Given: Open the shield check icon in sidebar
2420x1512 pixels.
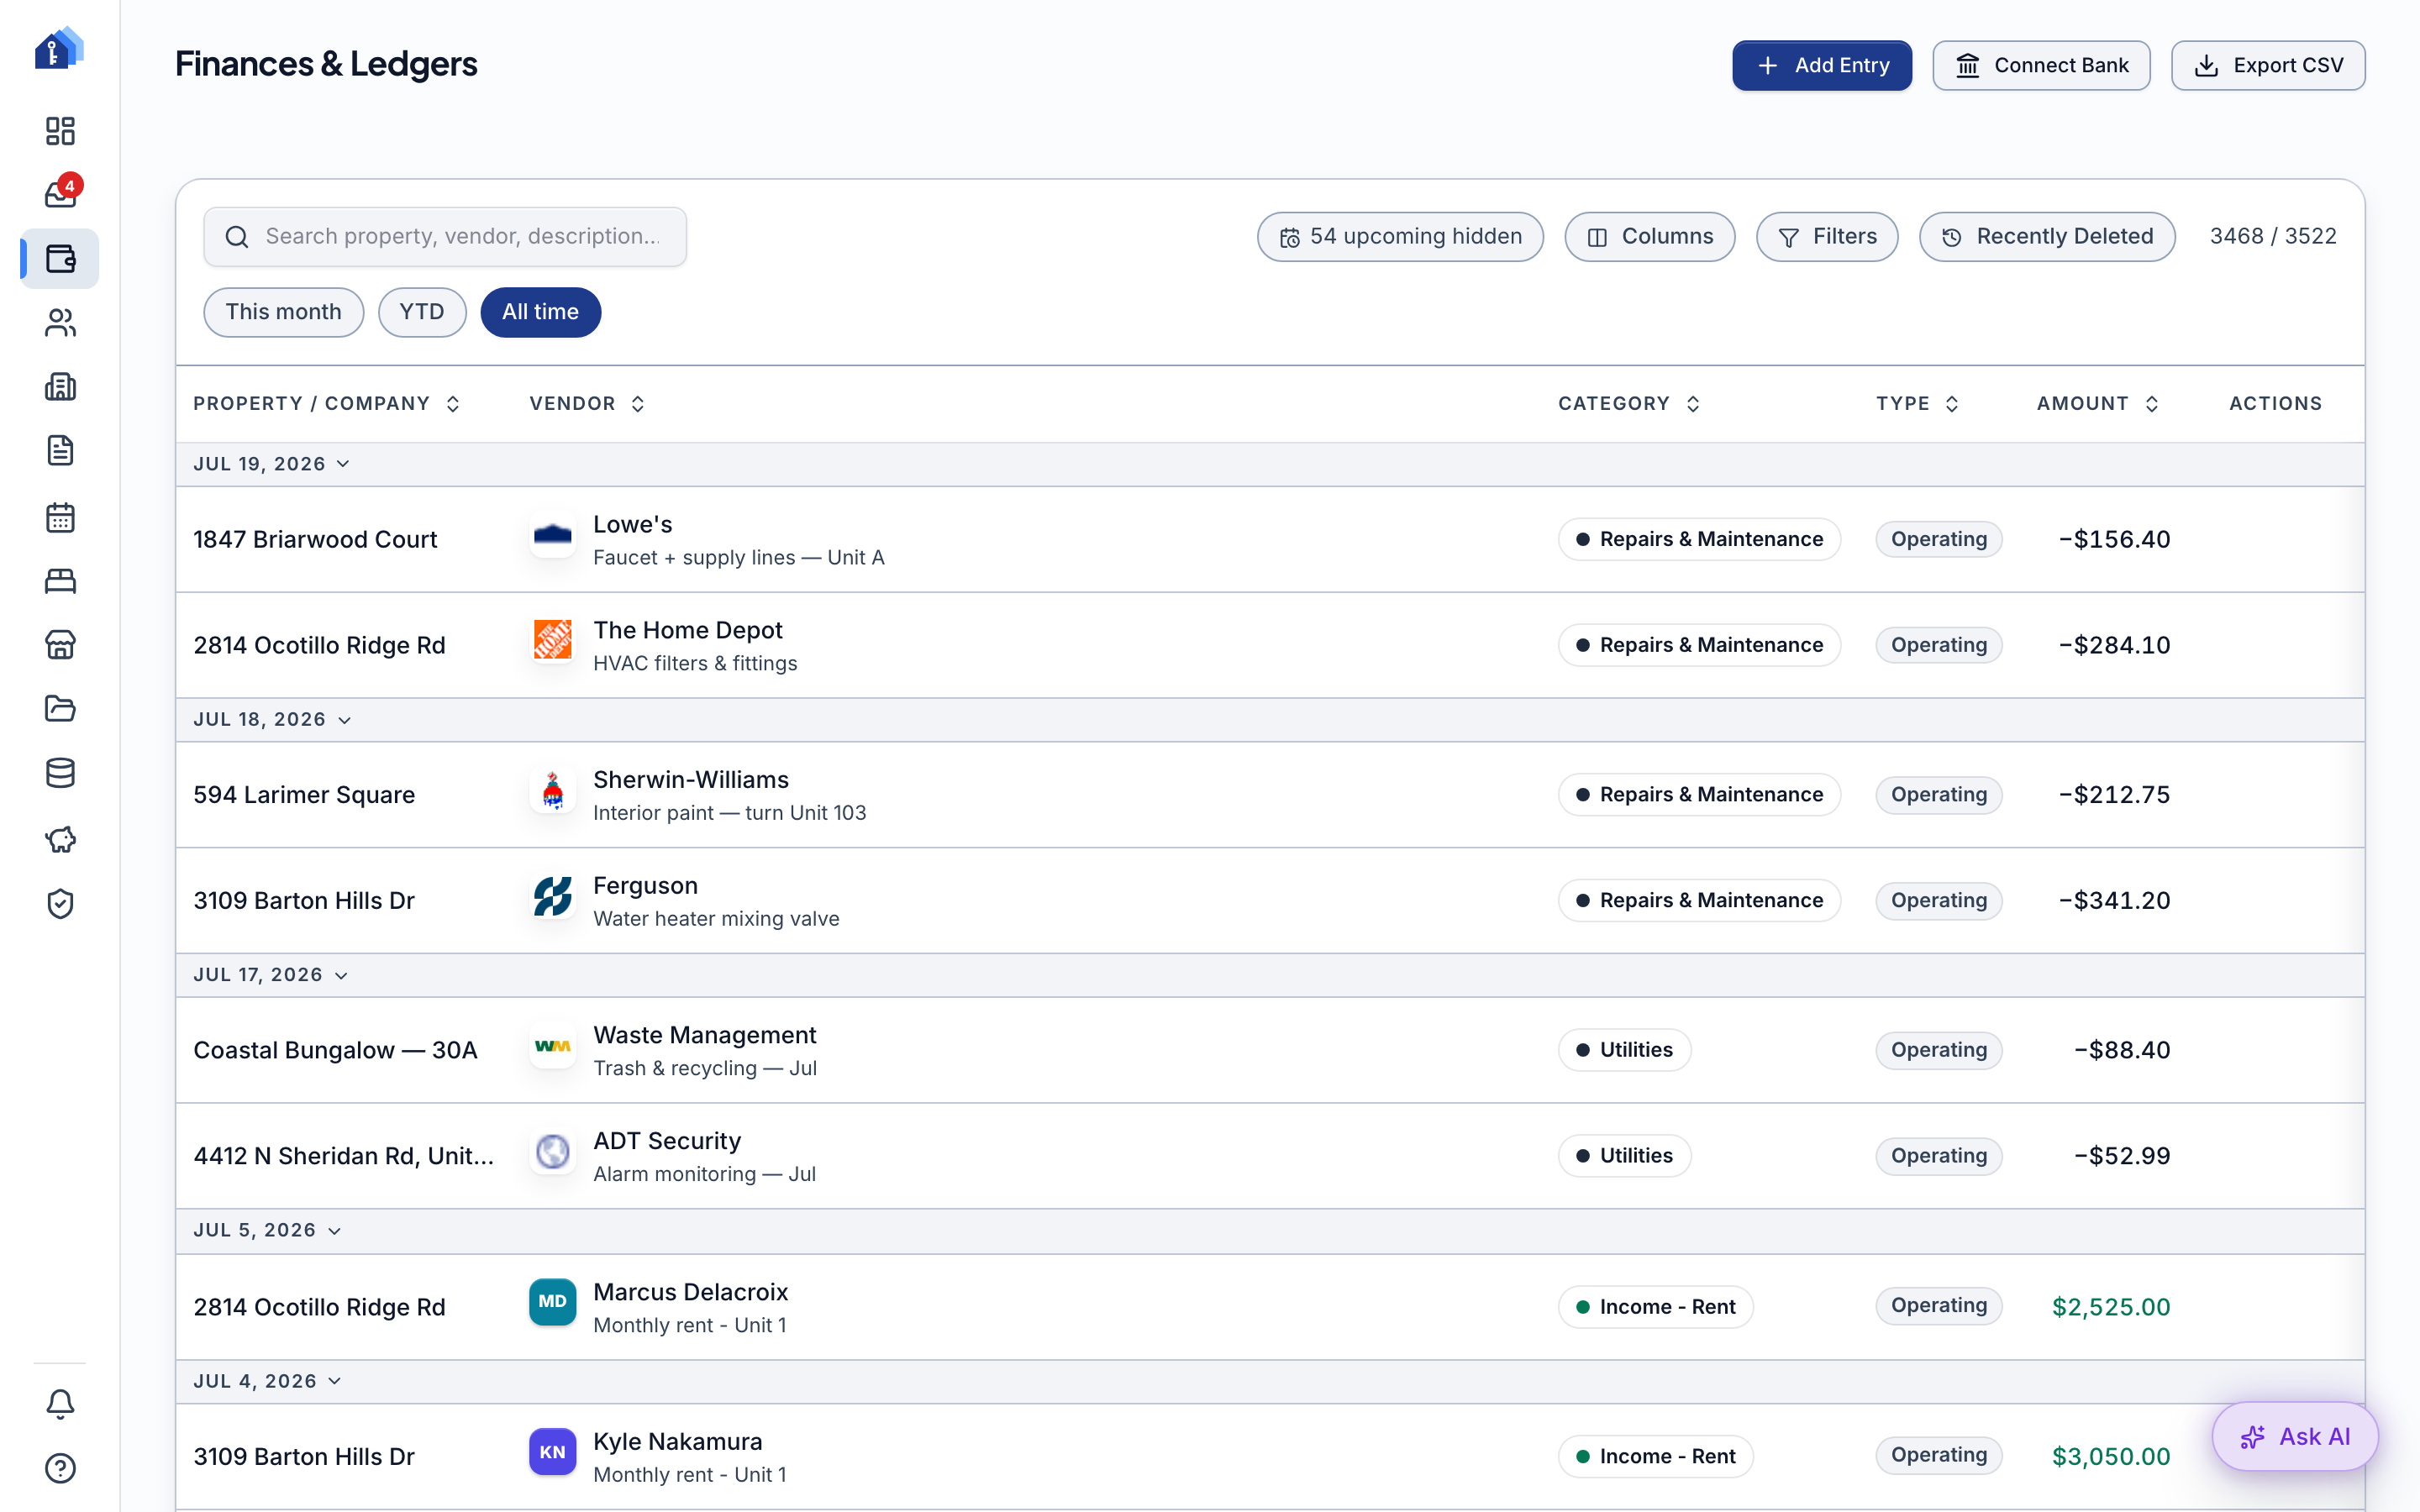Looking at the screenshot, I should pos(60,904).
